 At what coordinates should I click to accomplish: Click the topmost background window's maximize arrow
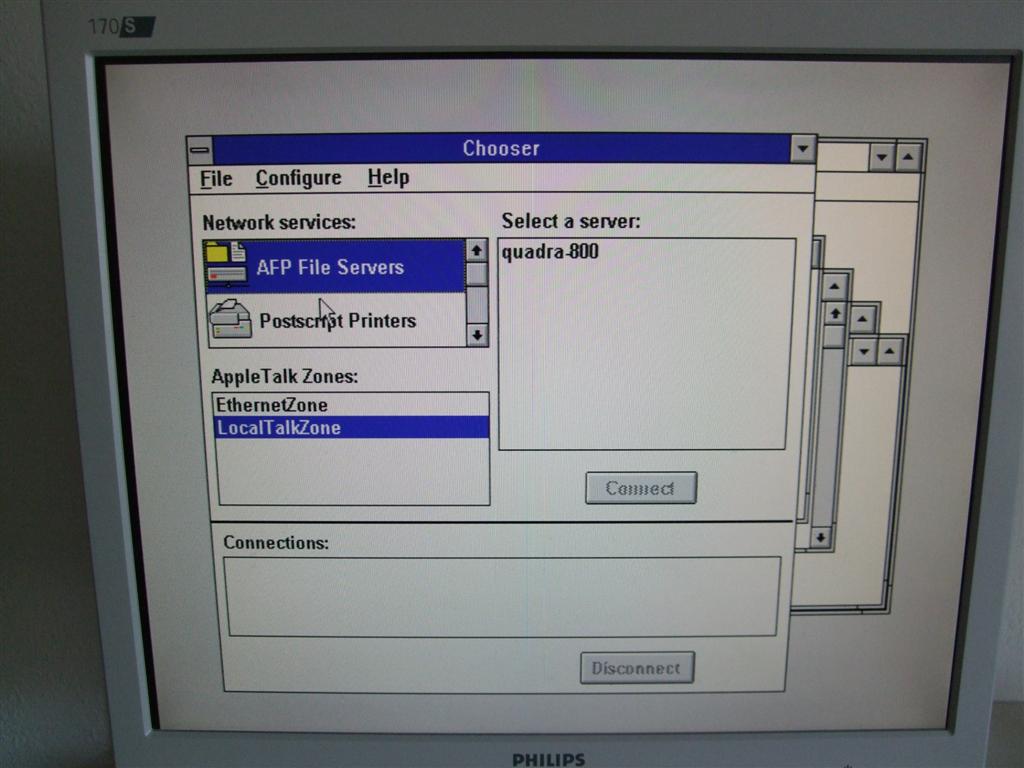pos(908,157)
